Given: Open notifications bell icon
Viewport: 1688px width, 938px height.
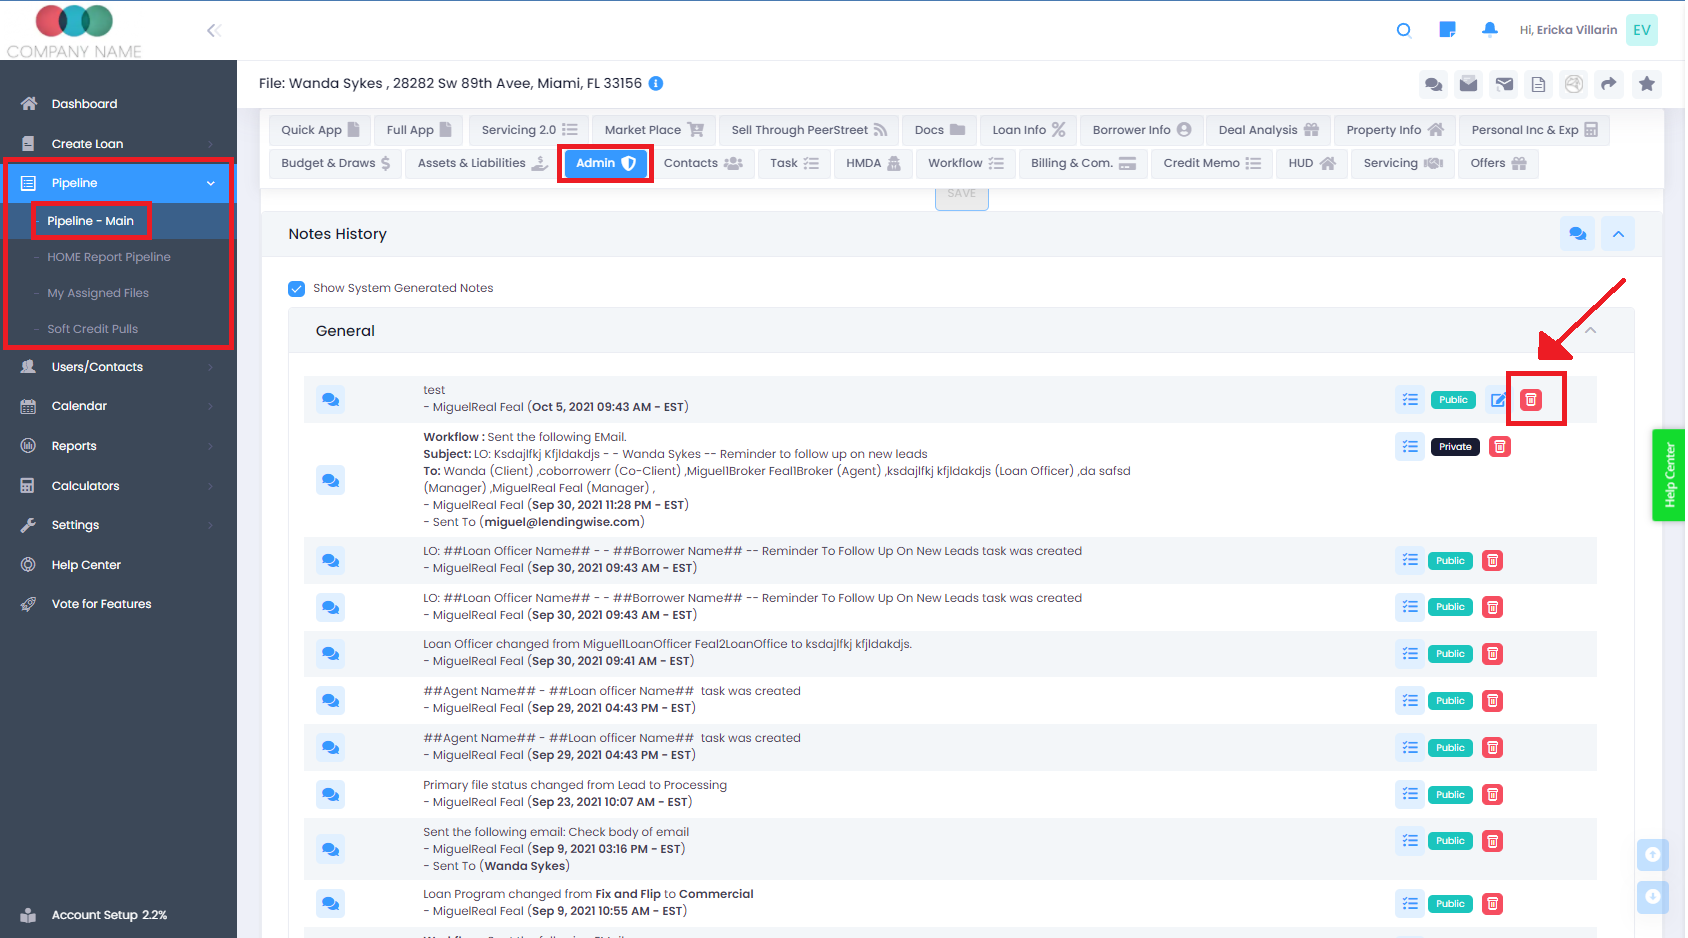Looking at the screenshot, I should point(1489,30).
